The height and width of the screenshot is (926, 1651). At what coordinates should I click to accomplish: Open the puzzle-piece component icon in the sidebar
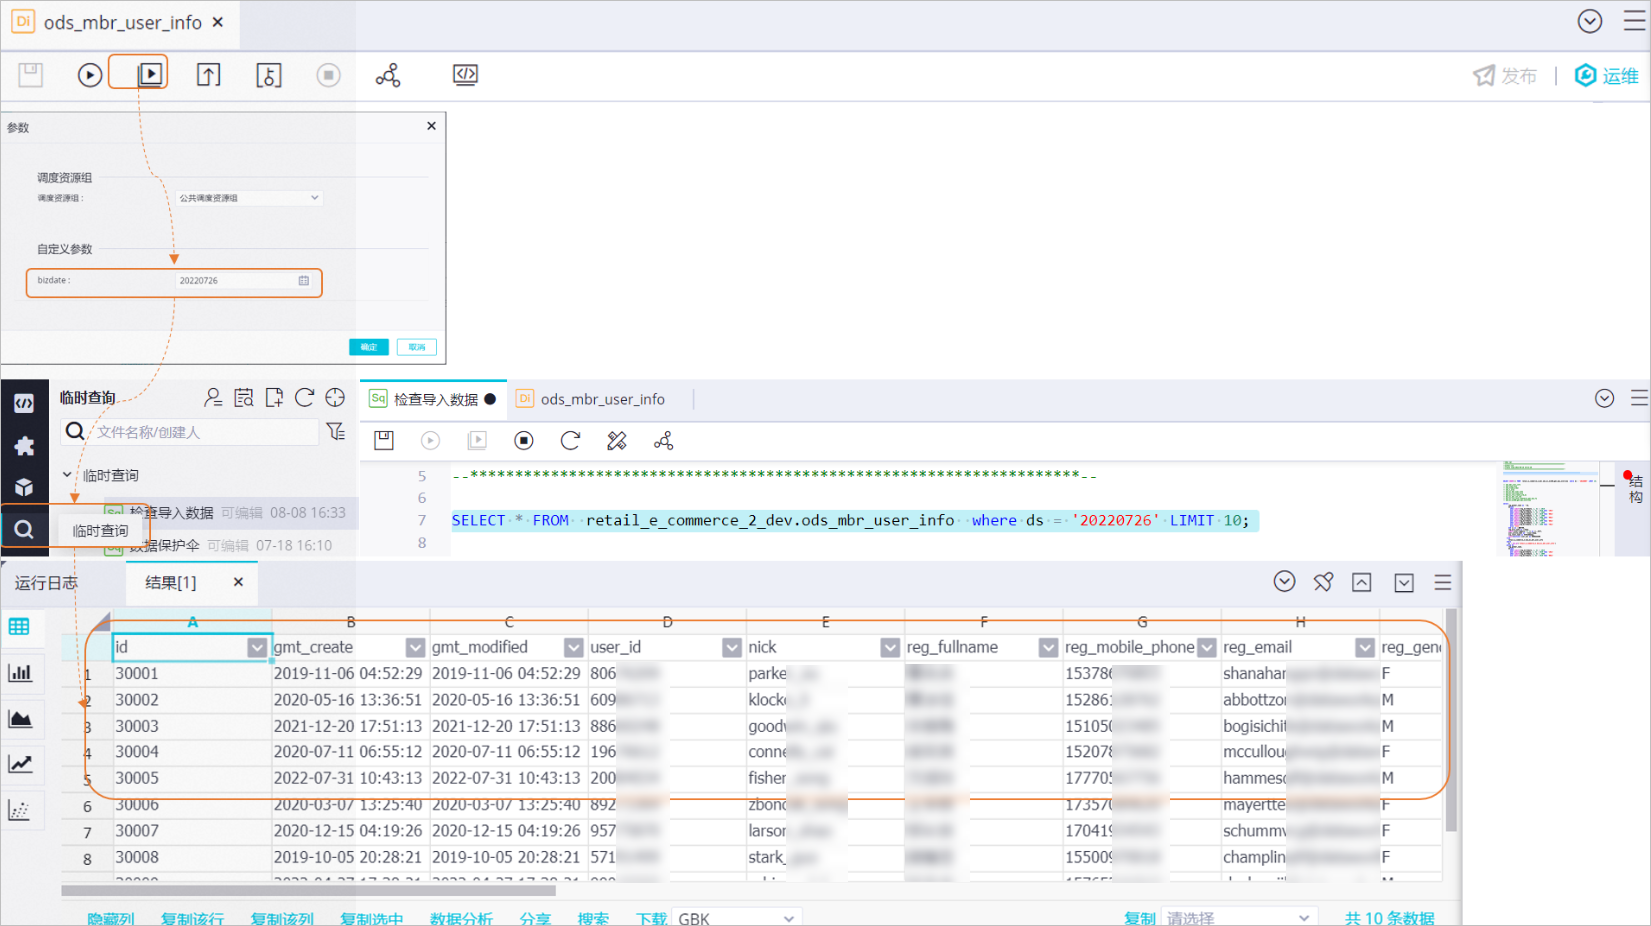click(x=24, y=446)
